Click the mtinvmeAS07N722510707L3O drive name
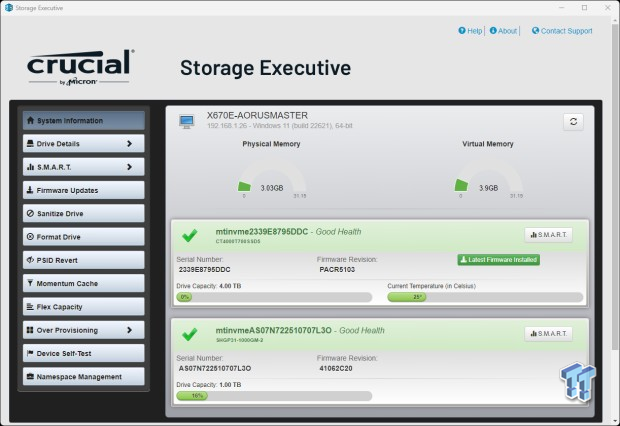 click(274, 331)
